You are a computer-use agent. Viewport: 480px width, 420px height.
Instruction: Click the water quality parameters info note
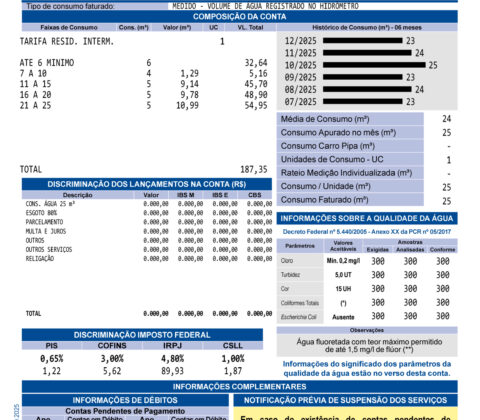(x=367, y=369)
